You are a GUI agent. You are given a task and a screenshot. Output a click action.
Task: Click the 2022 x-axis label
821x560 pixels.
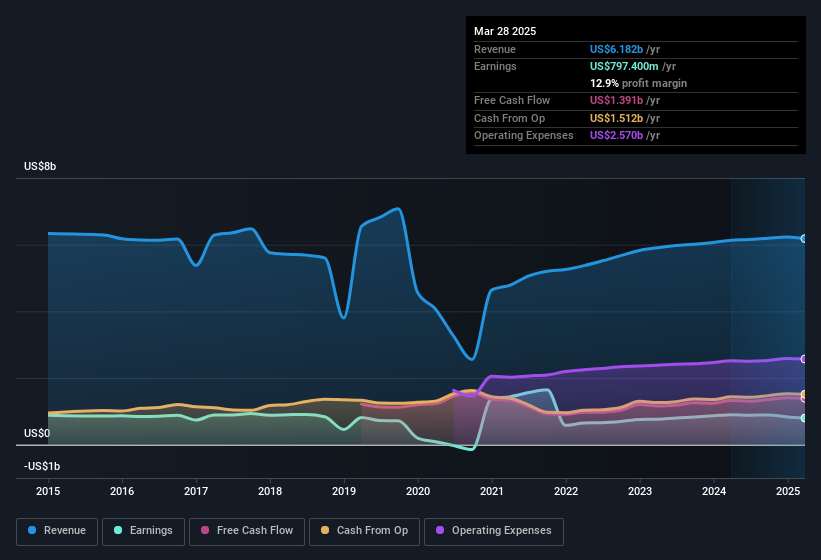(566, 491)
